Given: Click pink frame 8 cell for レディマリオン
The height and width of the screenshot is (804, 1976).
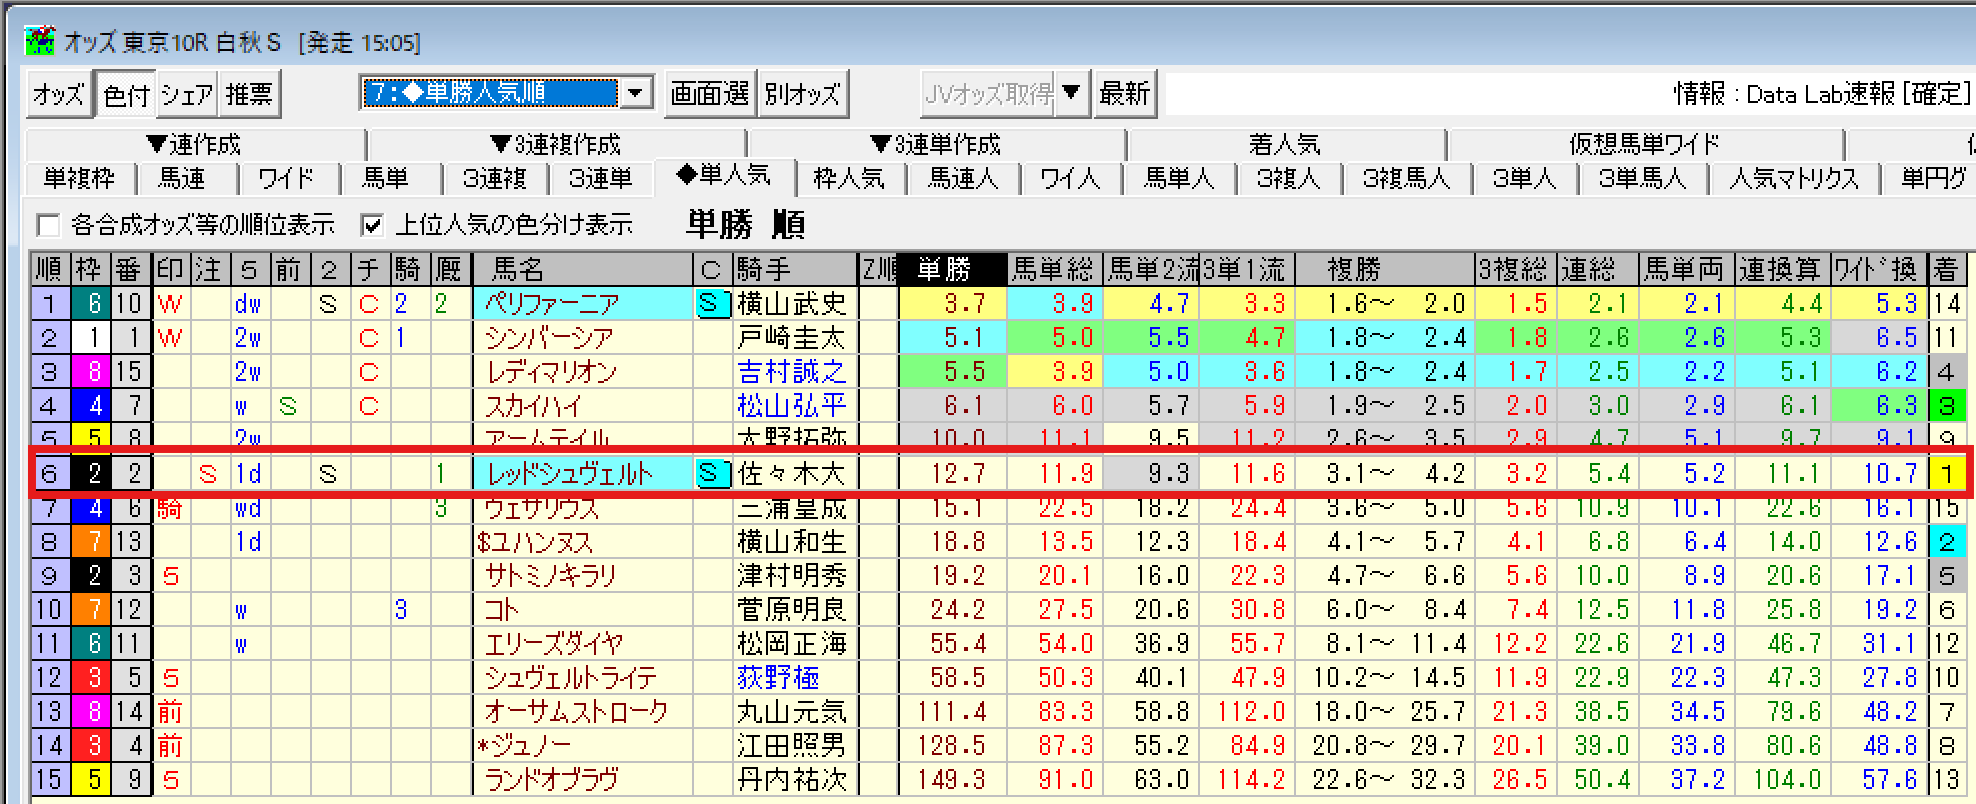Looking at the screenshot, I should pyautogui.click(x=94, y=372).
